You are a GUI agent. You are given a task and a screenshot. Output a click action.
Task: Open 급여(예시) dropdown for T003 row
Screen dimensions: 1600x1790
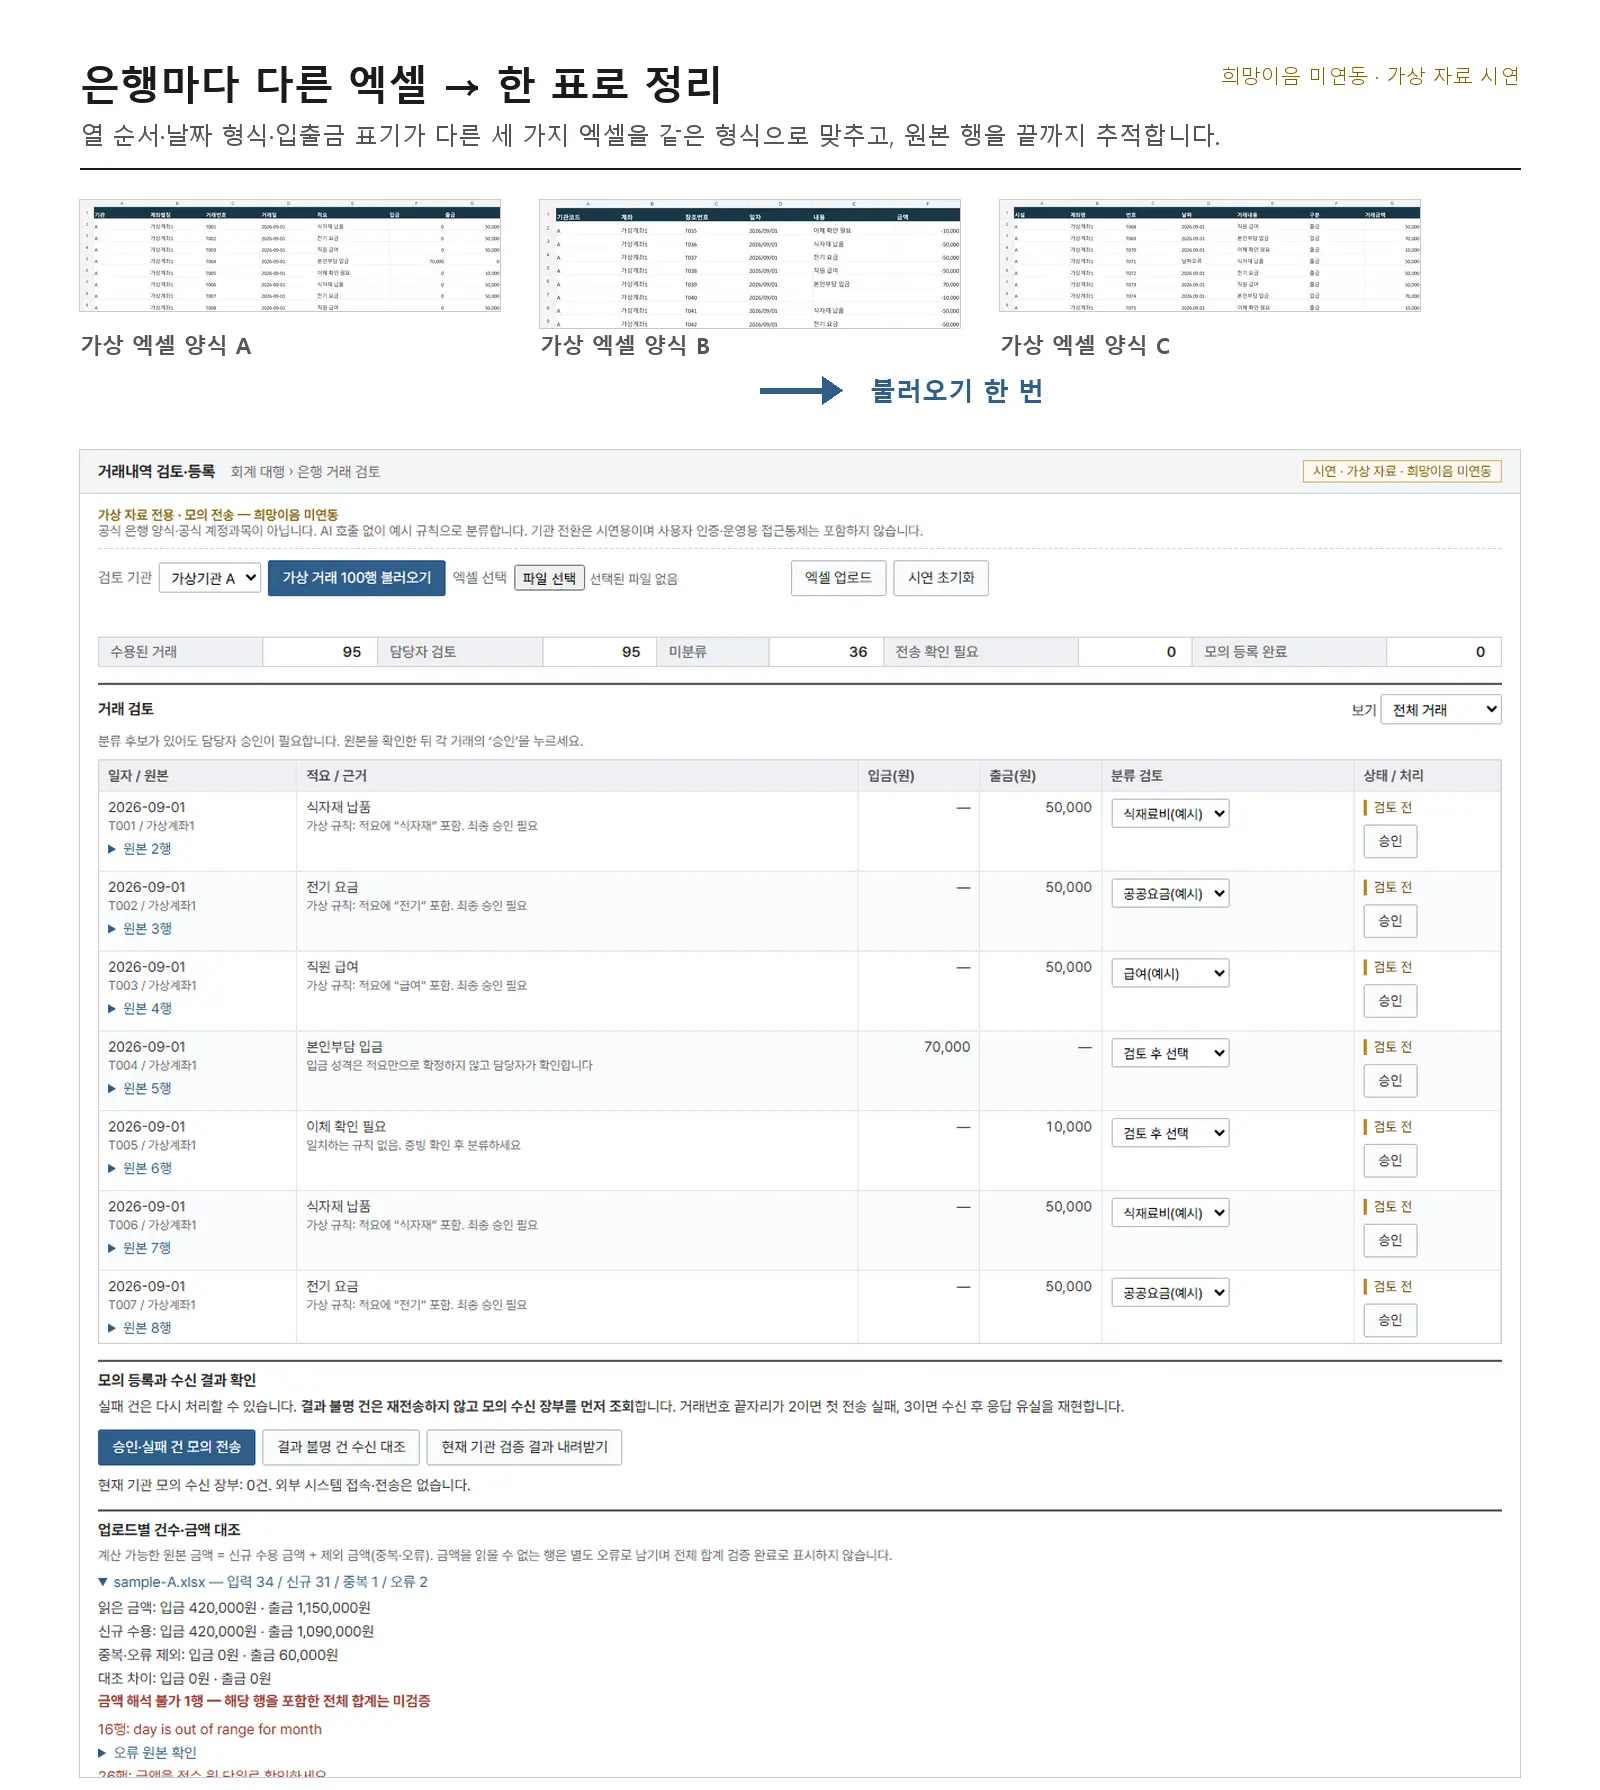tap(1170, 974)
